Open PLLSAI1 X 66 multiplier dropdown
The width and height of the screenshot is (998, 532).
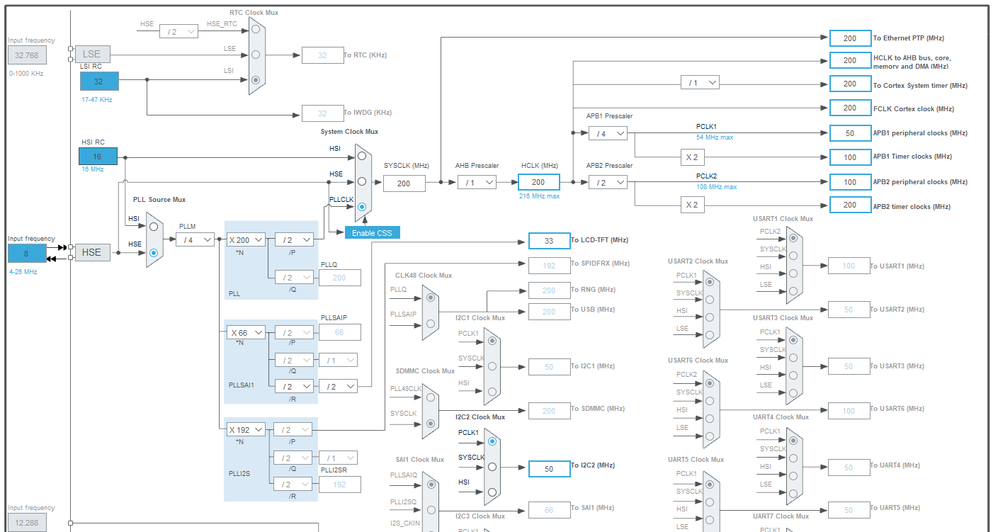click(x=246, y=332)
